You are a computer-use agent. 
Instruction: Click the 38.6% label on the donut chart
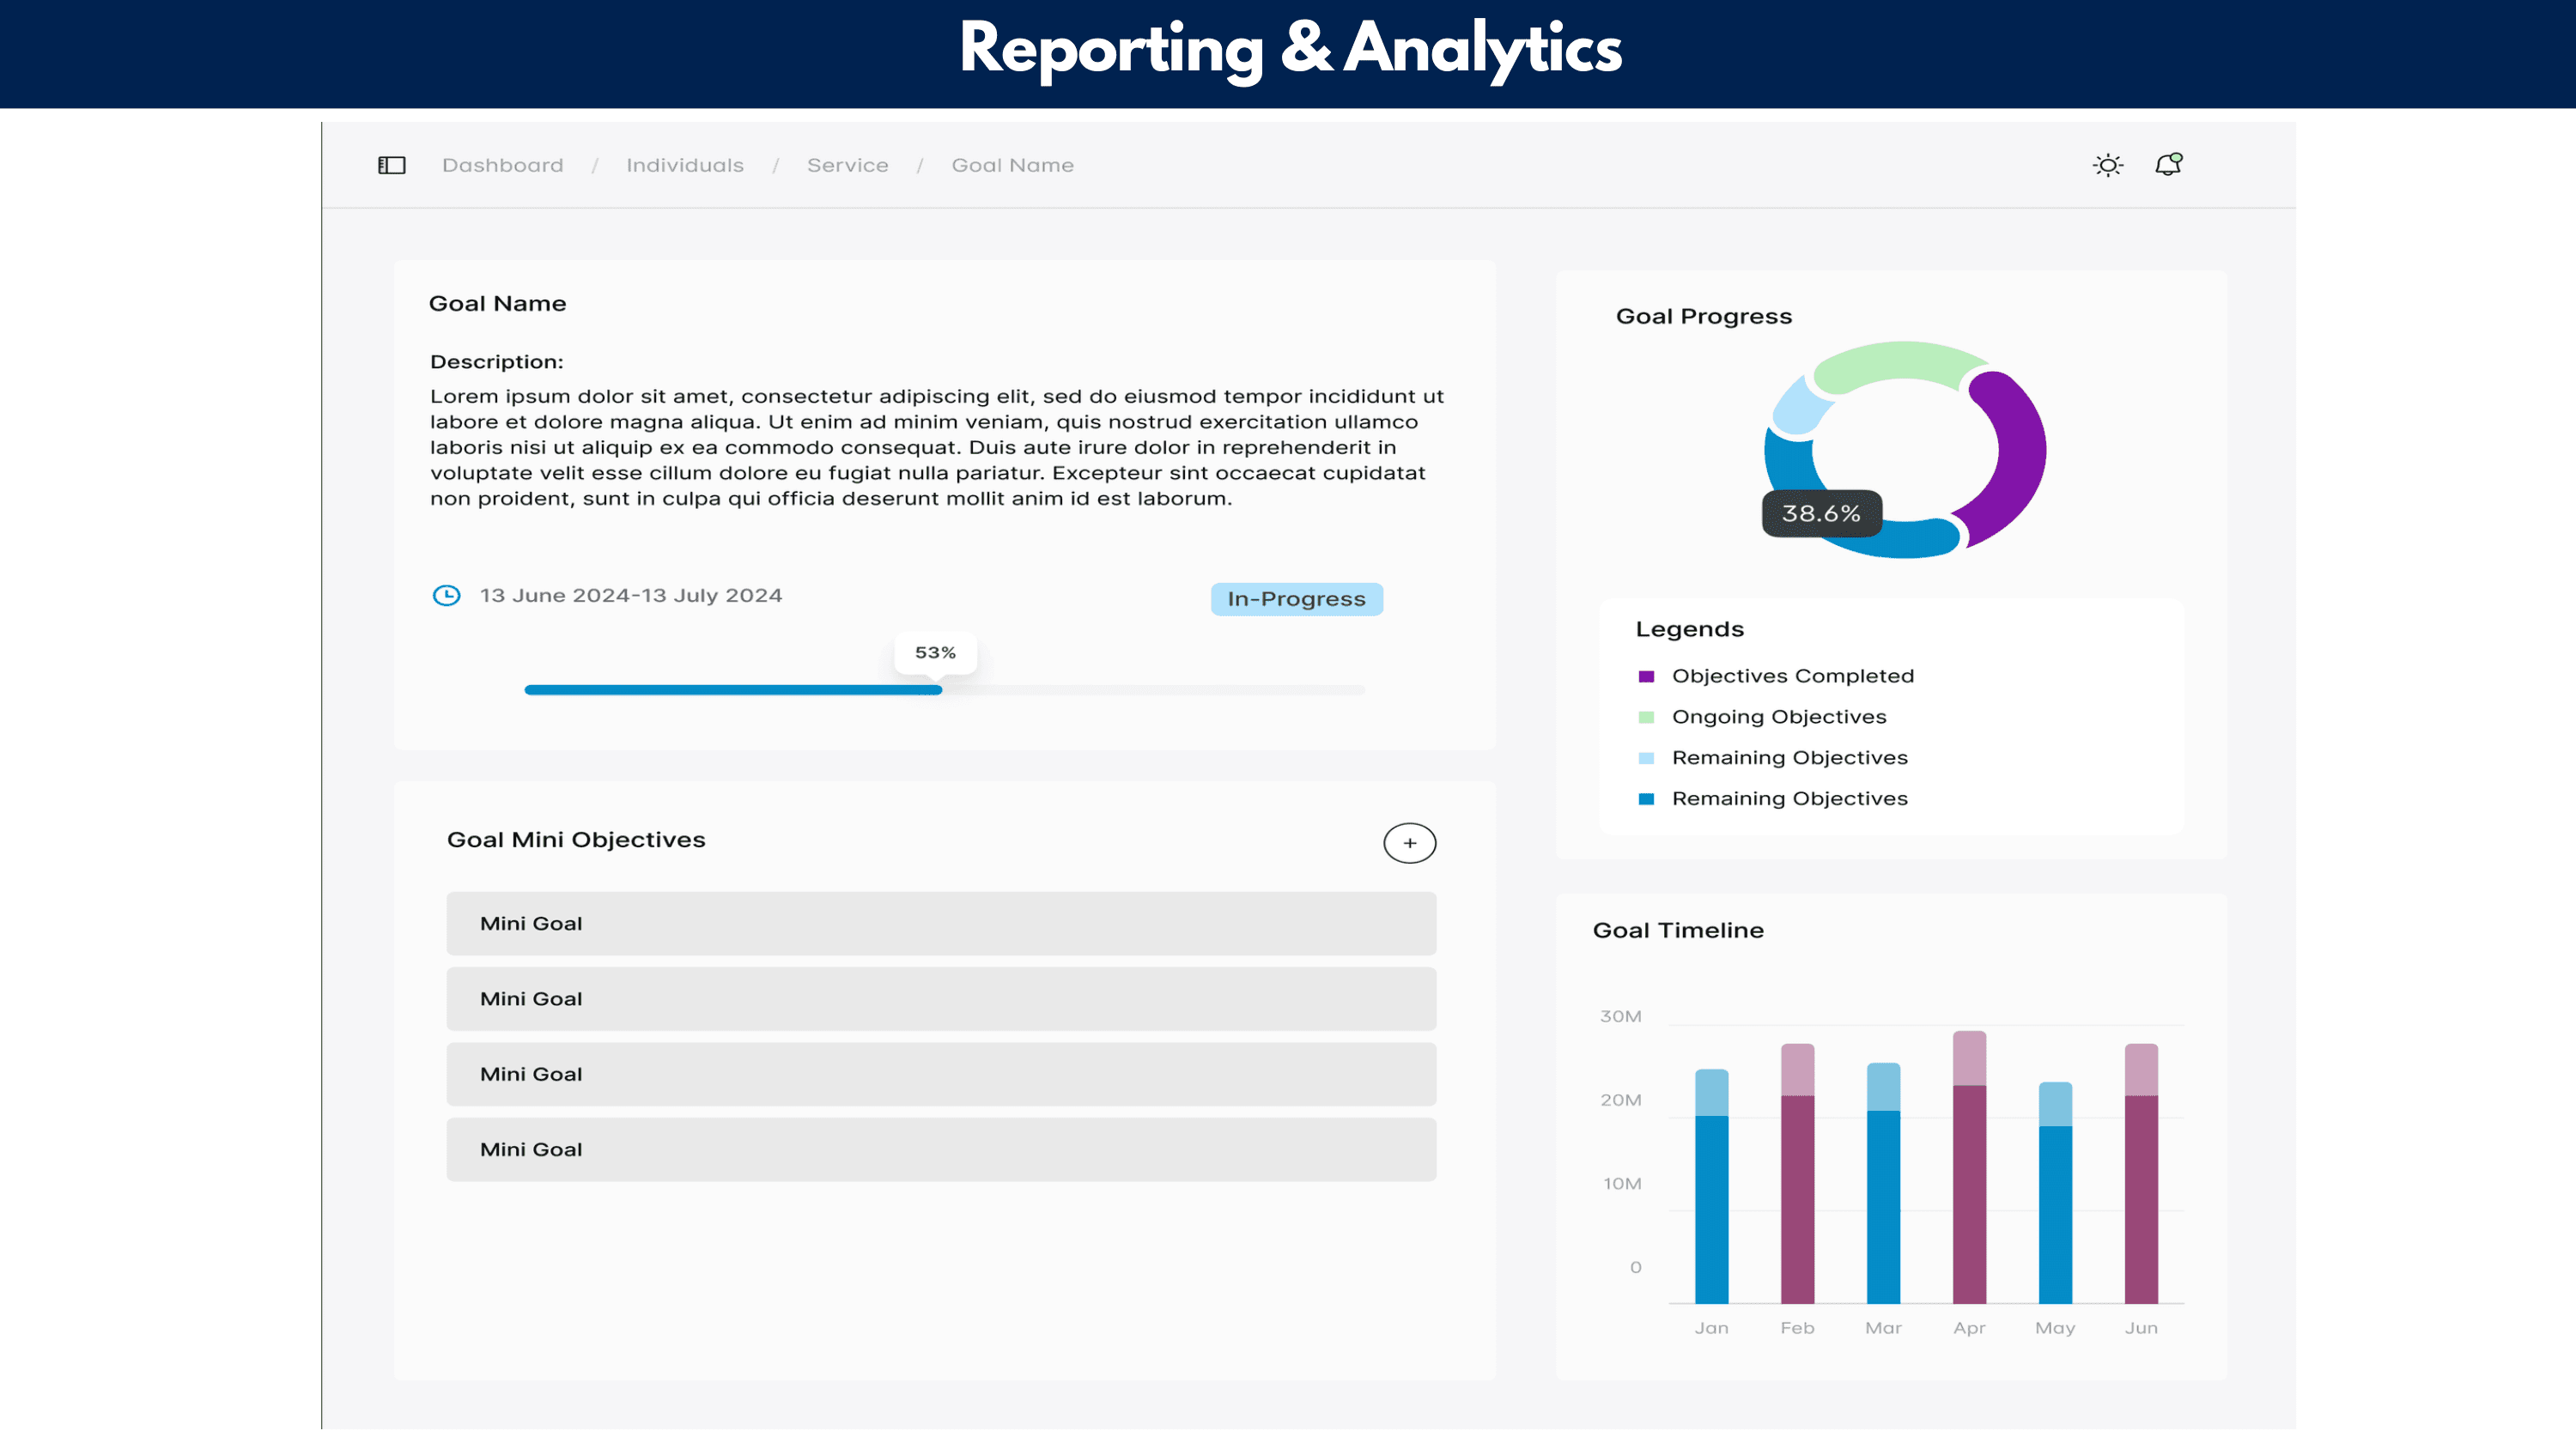click(x=1821, y=514)
